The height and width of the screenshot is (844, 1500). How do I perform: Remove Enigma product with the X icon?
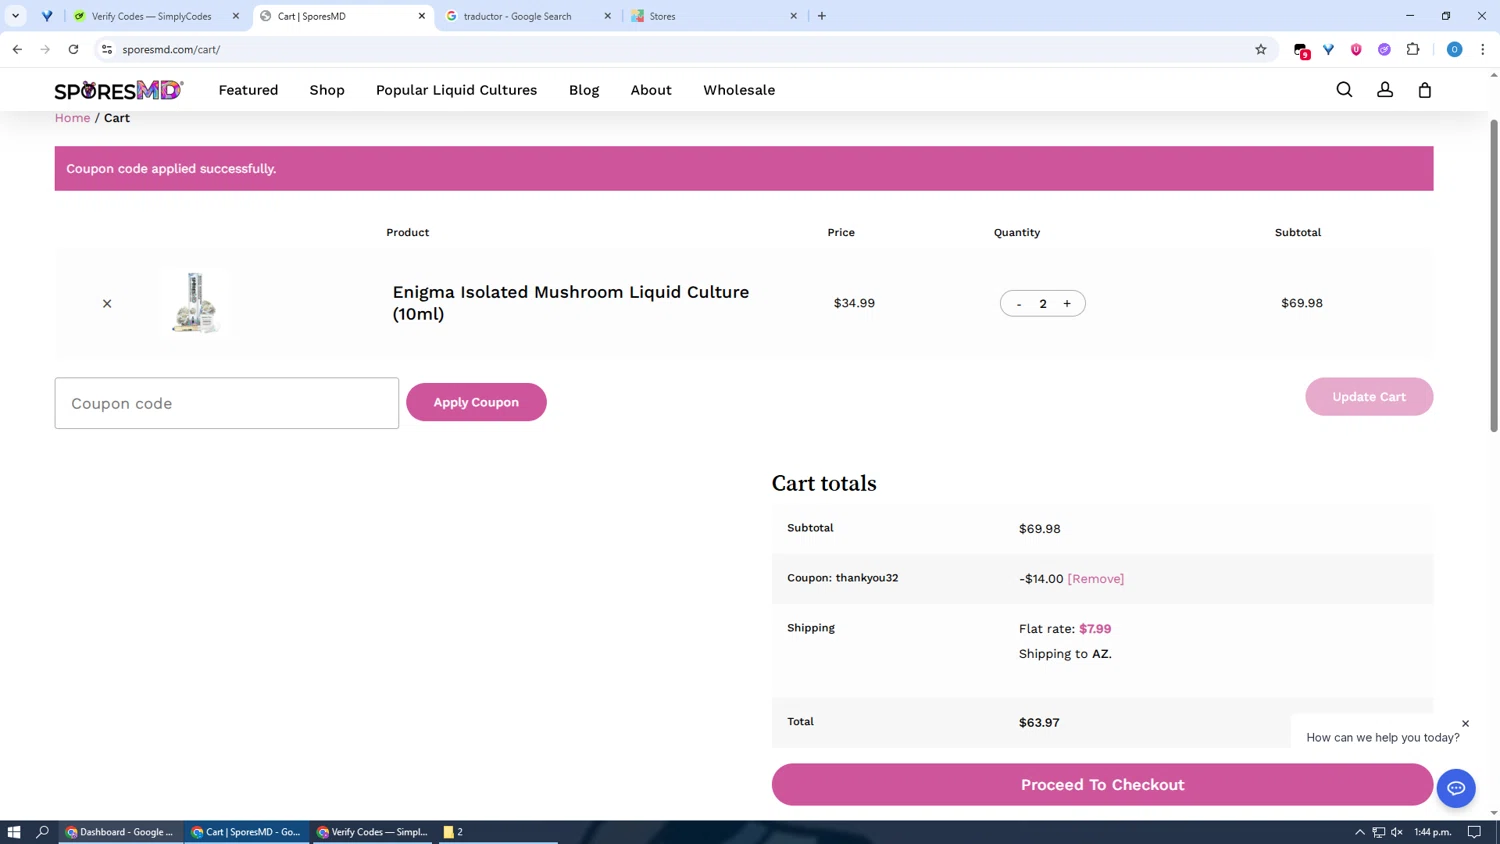click(x=107, y=303)
